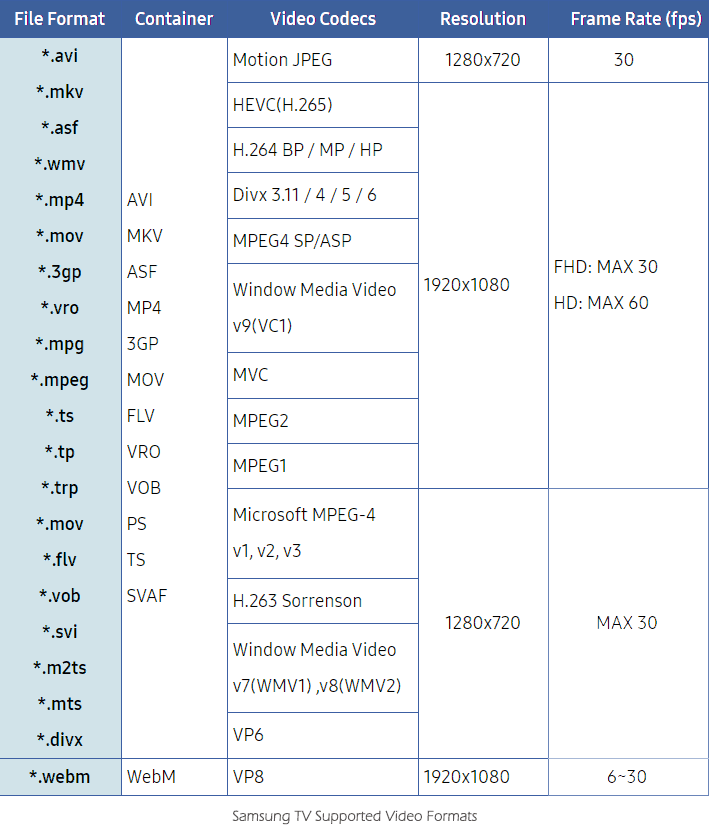Select the '*.3gp' file format entry
709x834 pixels.
pos(60,272)
